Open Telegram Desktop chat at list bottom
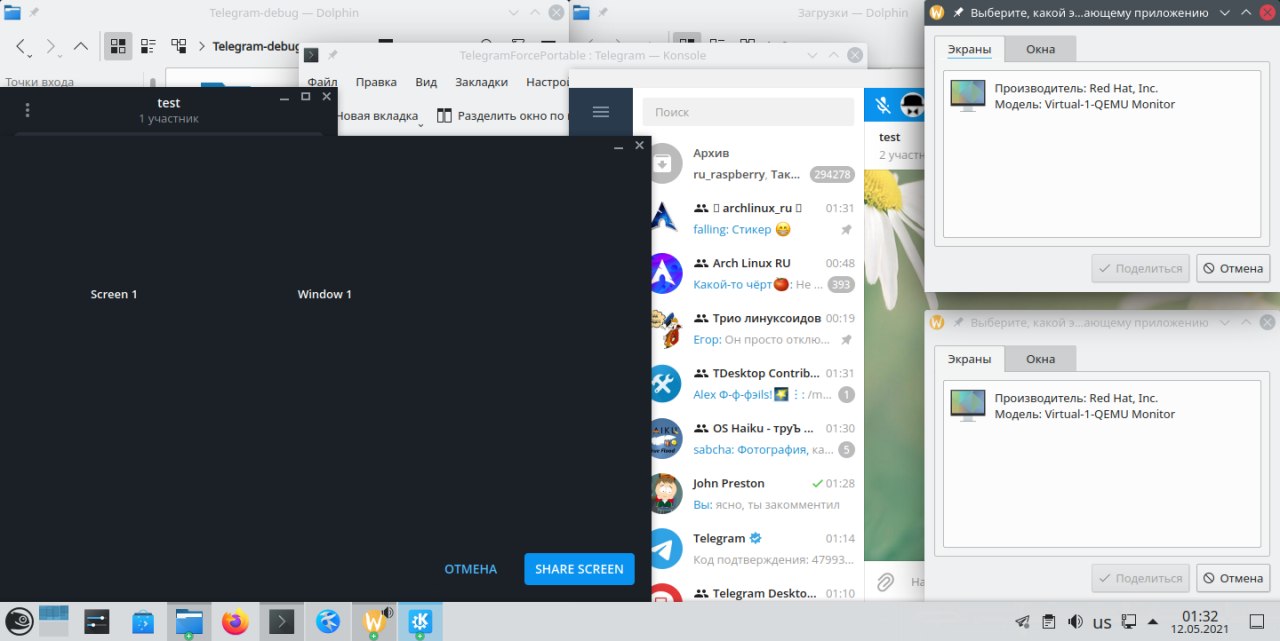The image size is (1280, 641). (756, 594)
